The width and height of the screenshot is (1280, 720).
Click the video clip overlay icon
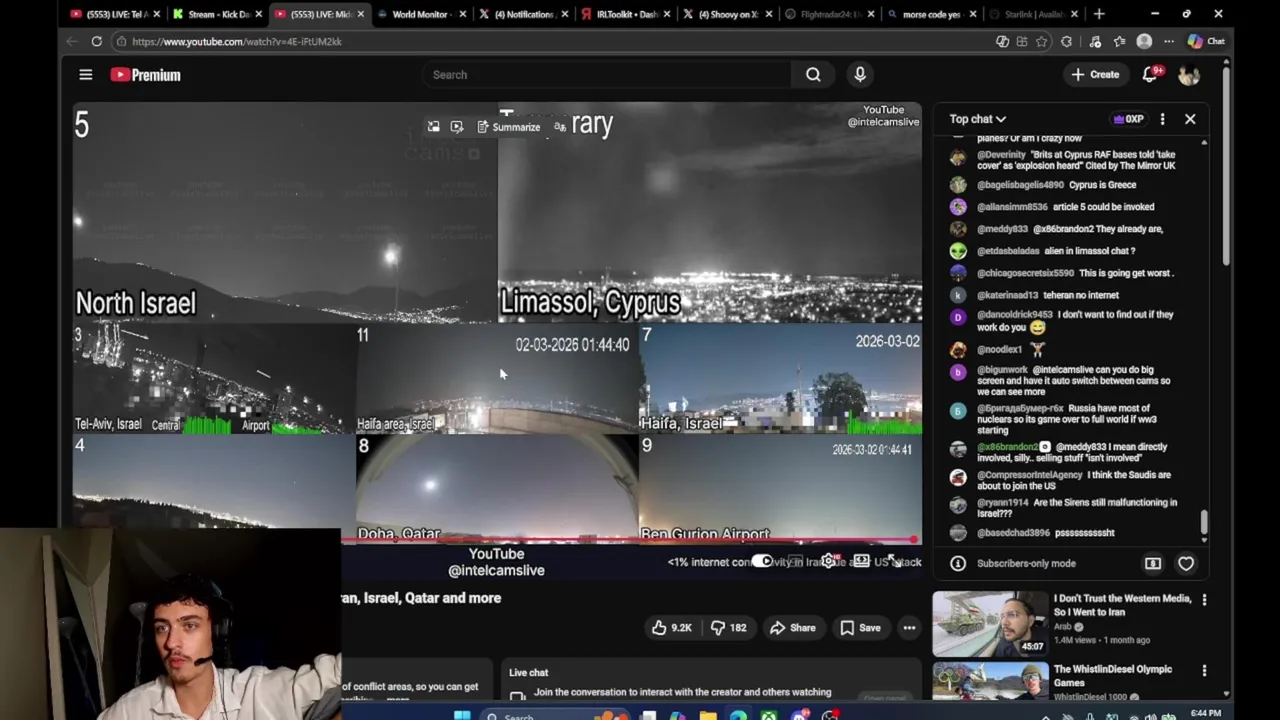pos(457,127)
